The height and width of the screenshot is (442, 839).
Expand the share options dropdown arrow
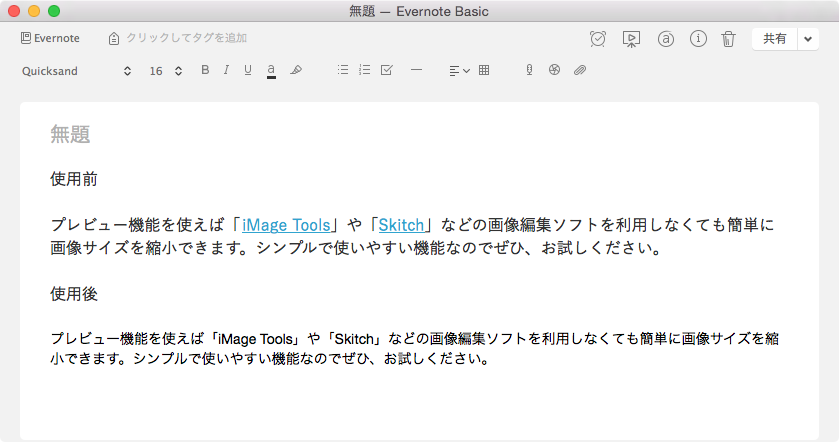point(808,39)
